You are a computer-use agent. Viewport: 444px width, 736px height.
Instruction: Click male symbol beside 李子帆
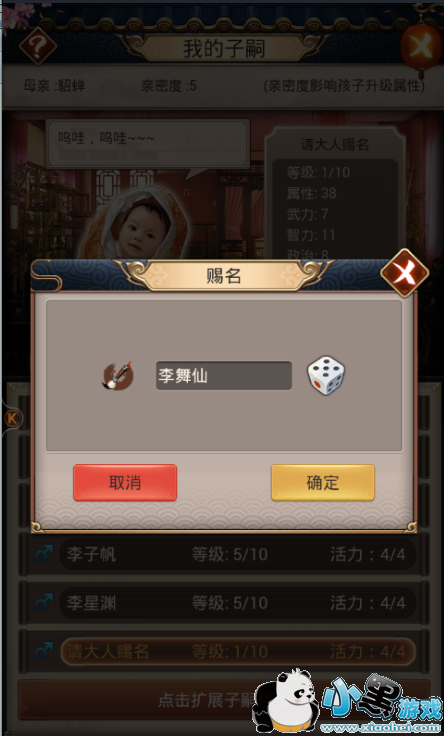(x=44, y=554)
